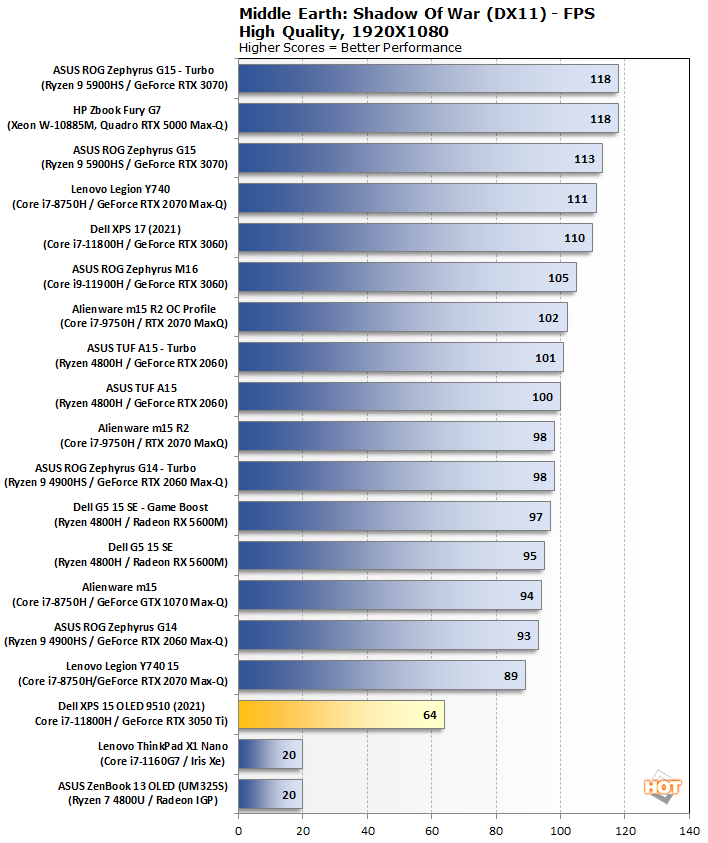Click the value 100 on the ASUS TUF A15 bar

(x=542, y=397)
